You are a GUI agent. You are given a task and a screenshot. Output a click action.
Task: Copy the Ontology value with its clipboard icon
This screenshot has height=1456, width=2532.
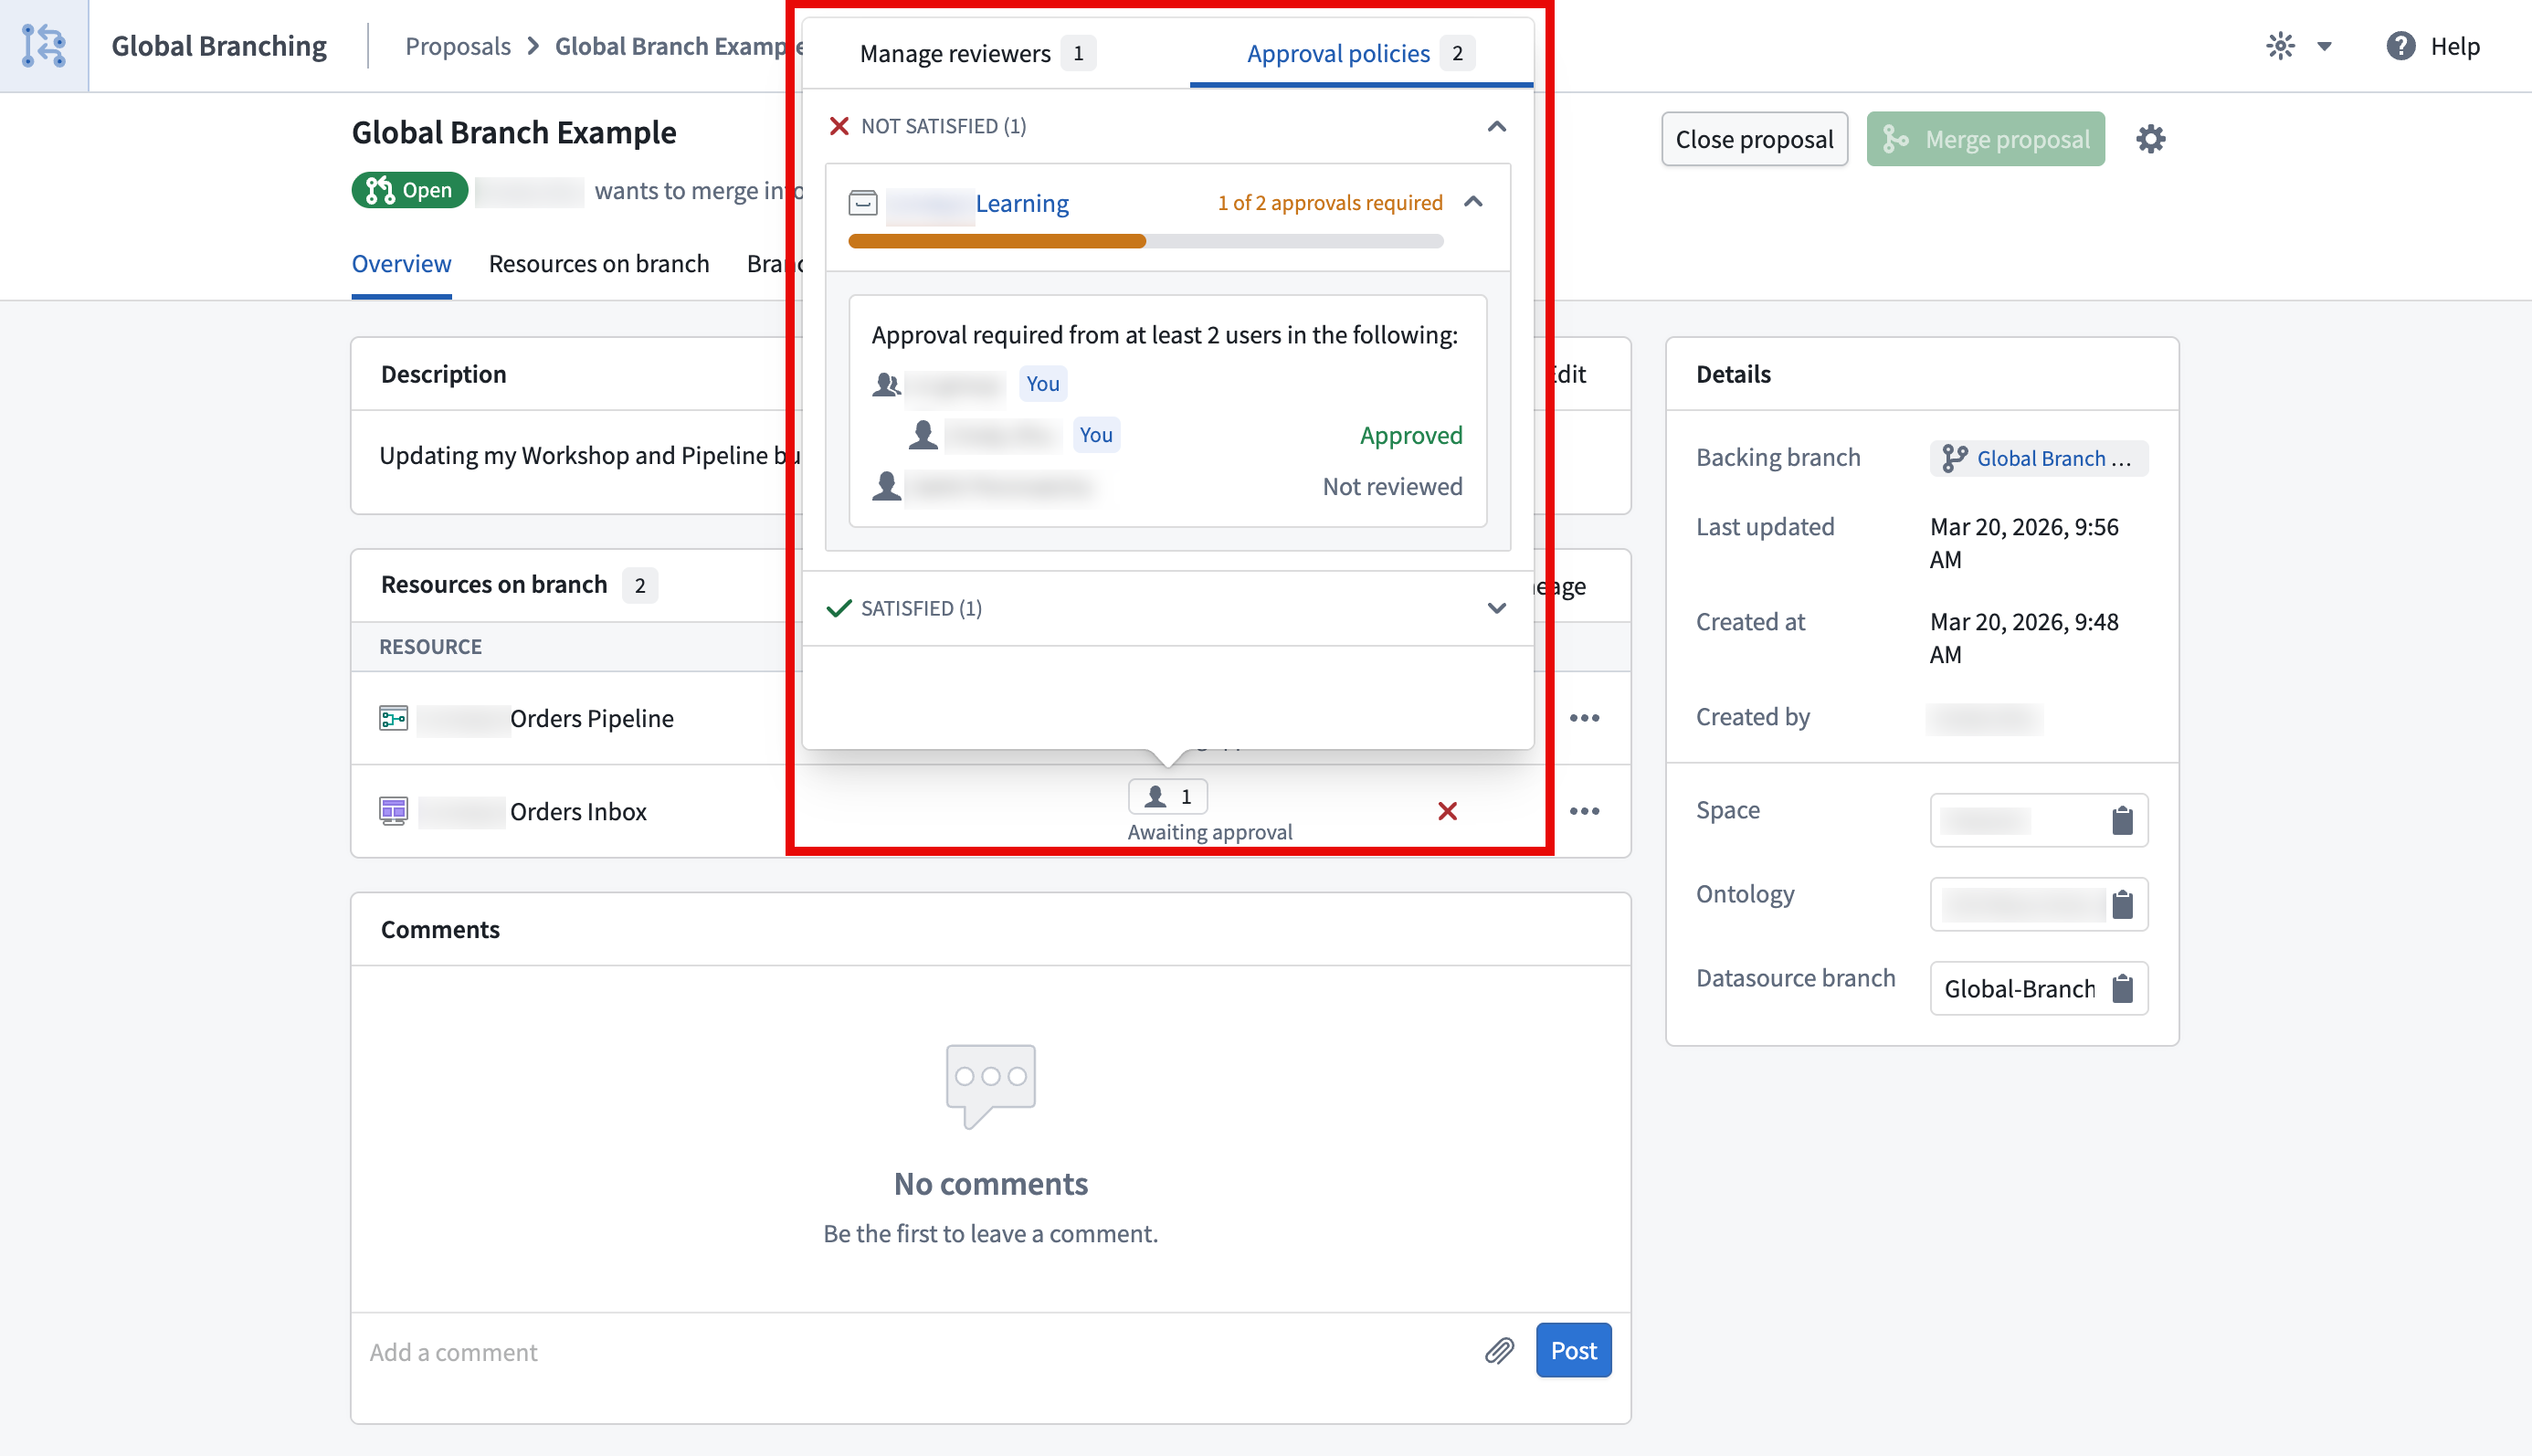pyautogui.click(x=2124, y=904)
